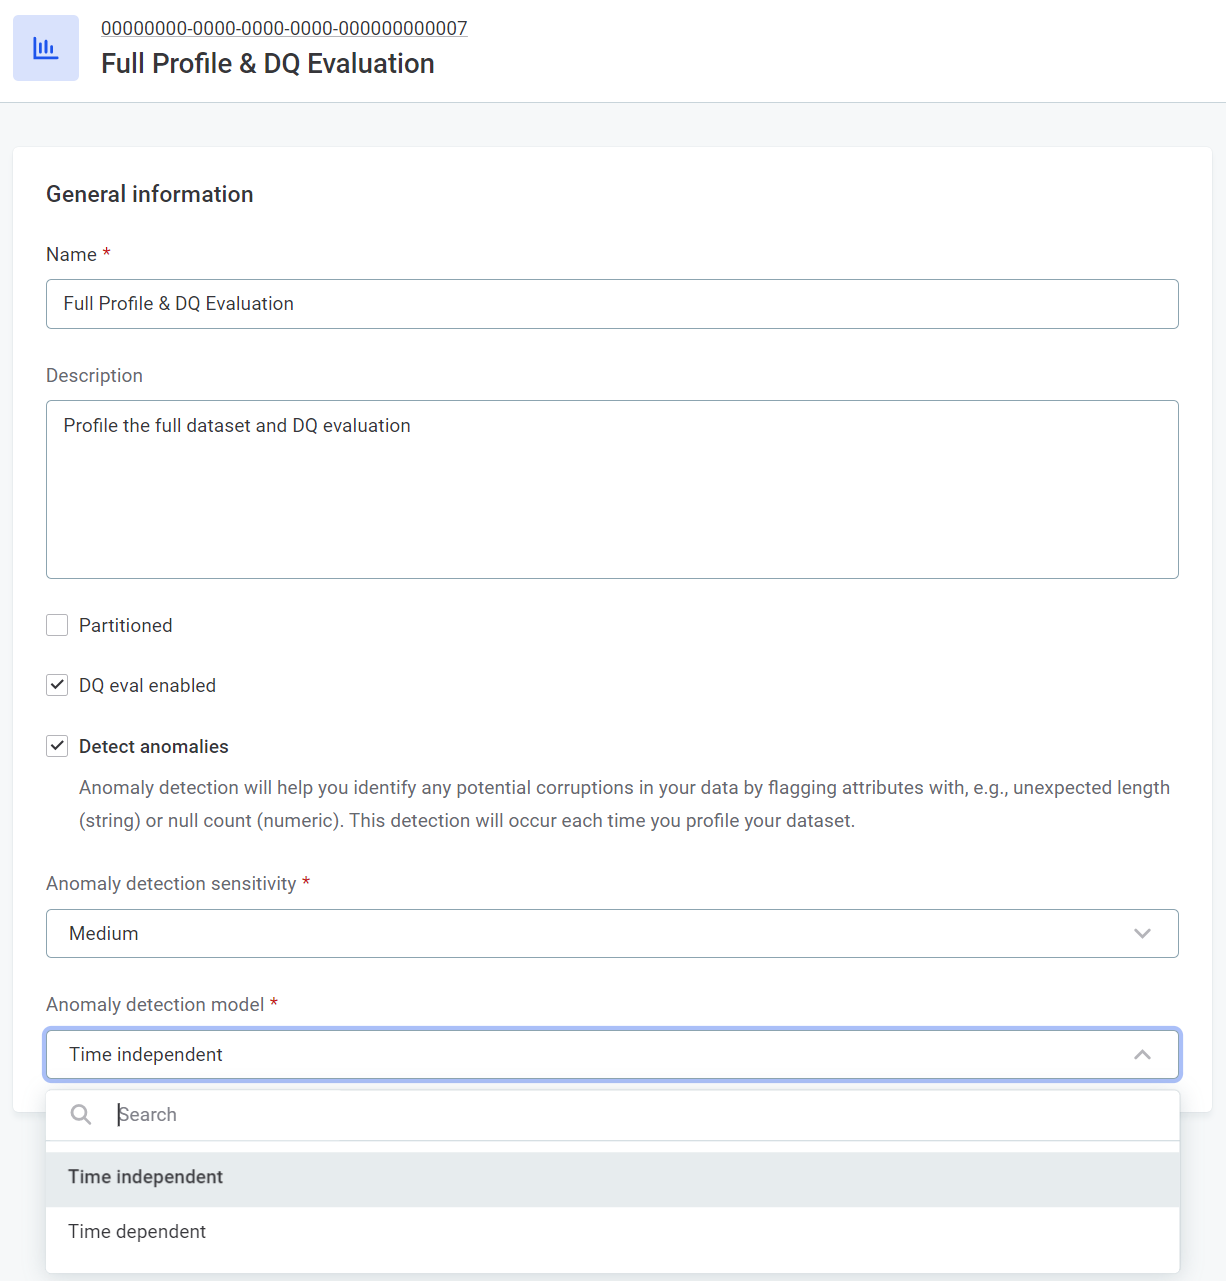The image size is (1226, 1281).
Task: Click the Medium sensitivity value
Action: 103,933
